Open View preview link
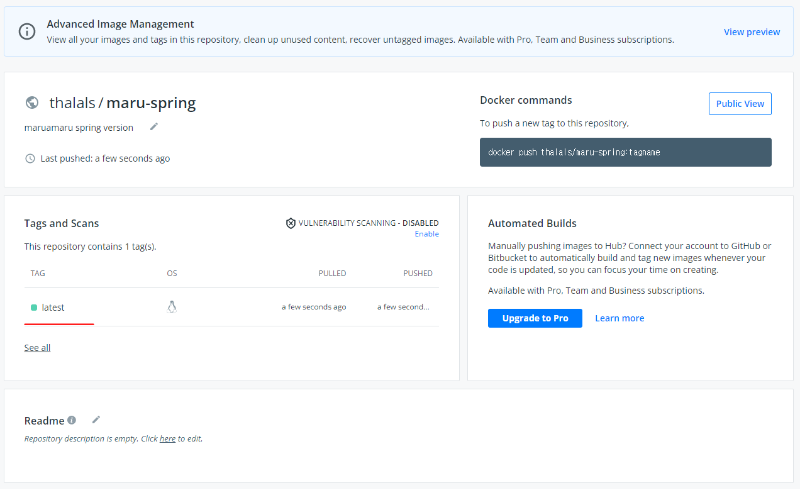Screen dimensions: 800x489 (x=752, y=32)
